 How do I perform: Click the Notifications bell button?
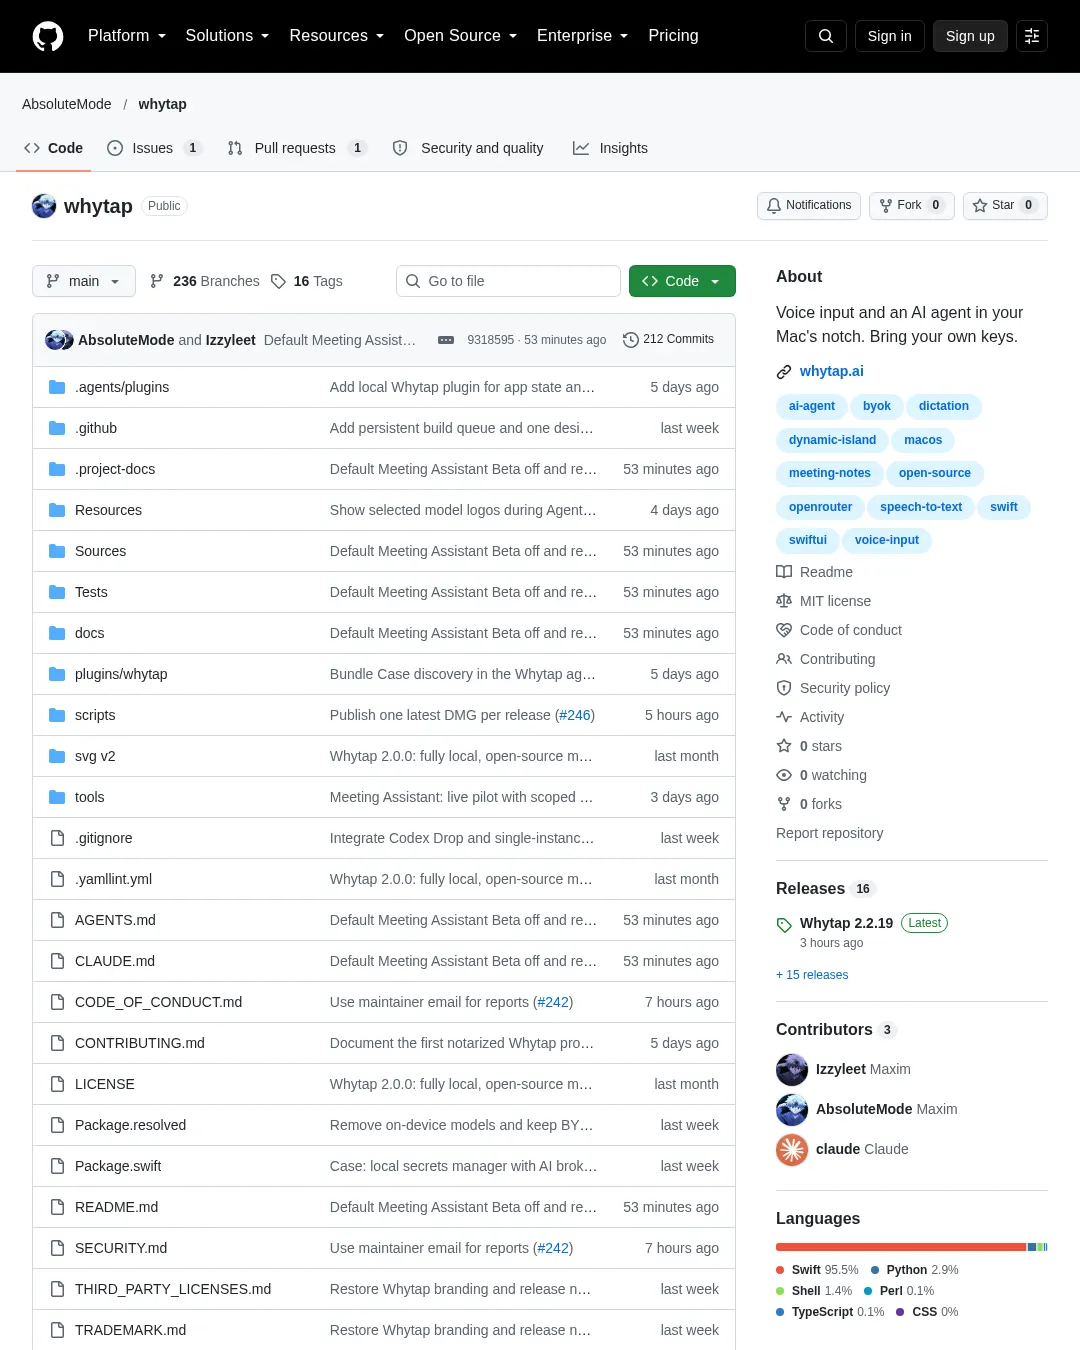[x=809, y=205]
